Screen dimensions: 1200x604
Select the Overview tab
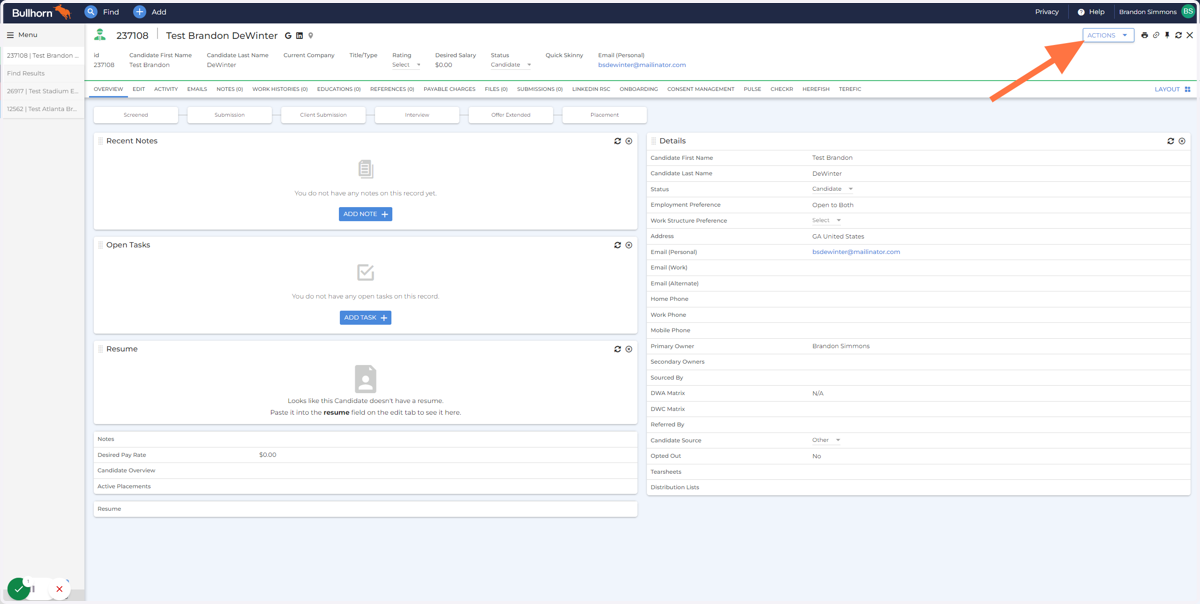(108, 89)
